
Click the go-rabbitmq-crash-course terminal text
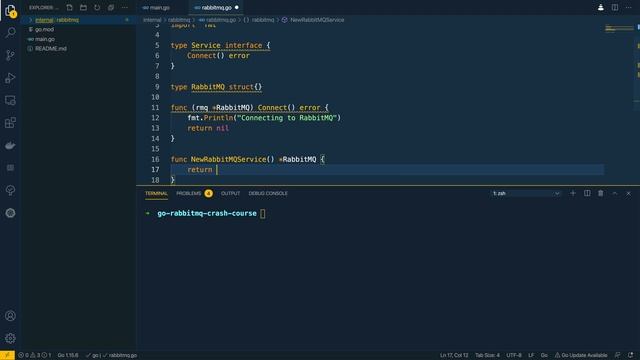pyautogui.click(x=207, y=213)
